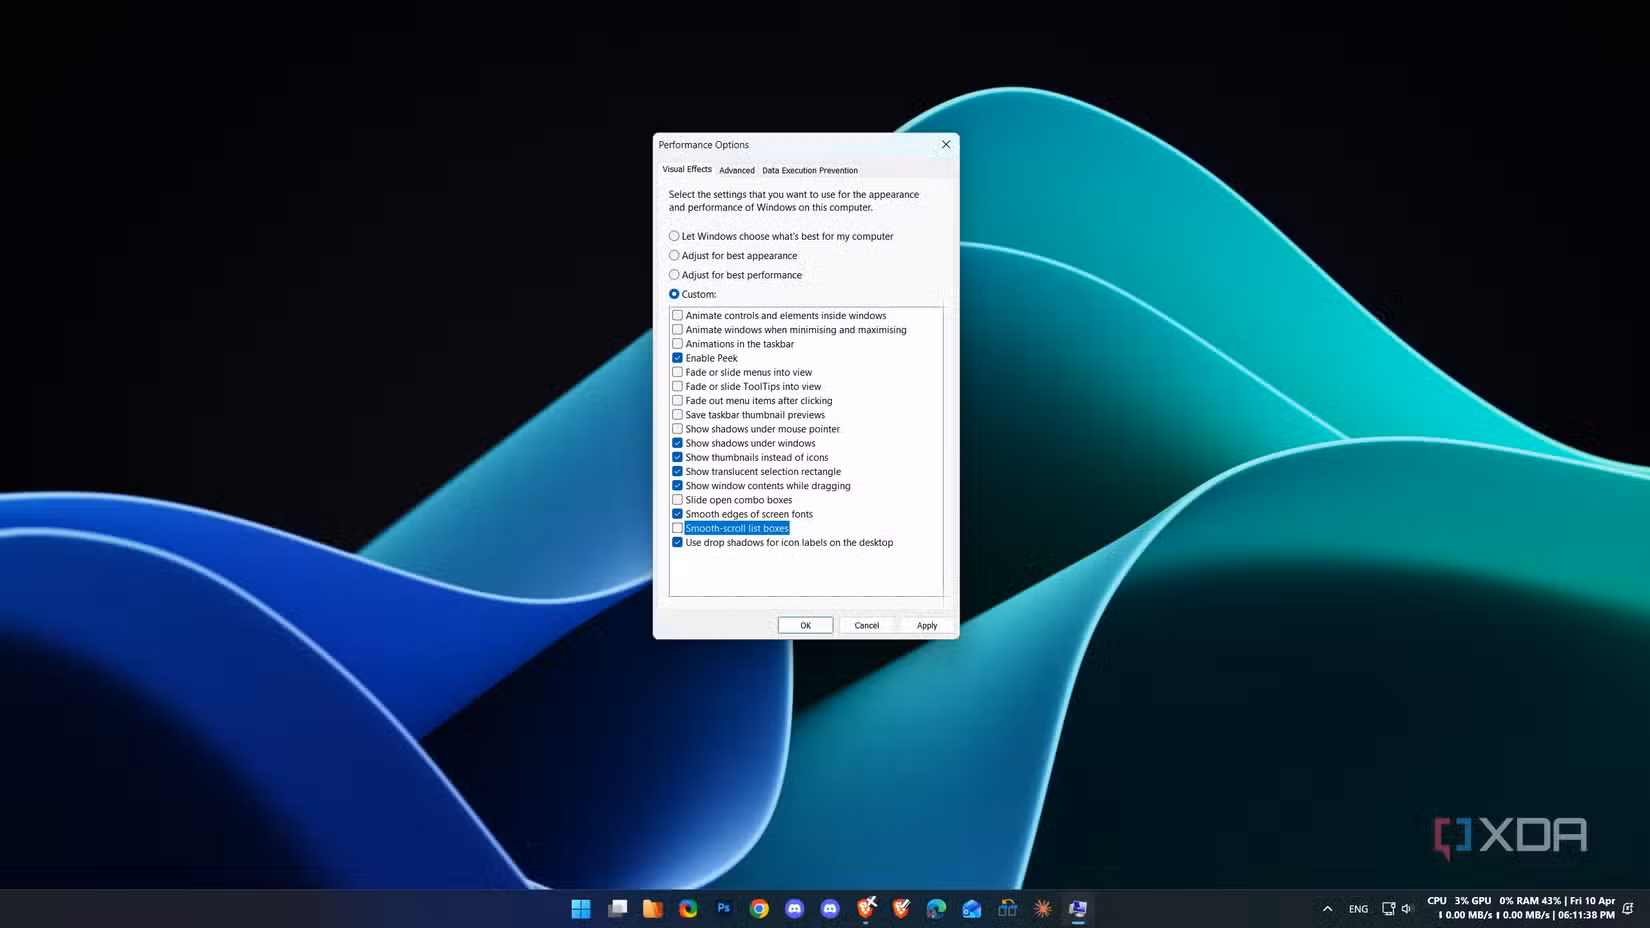Viewport: 1650px width, 928px height.
Task: Check Slide open combo boxes
Action: 677,500
